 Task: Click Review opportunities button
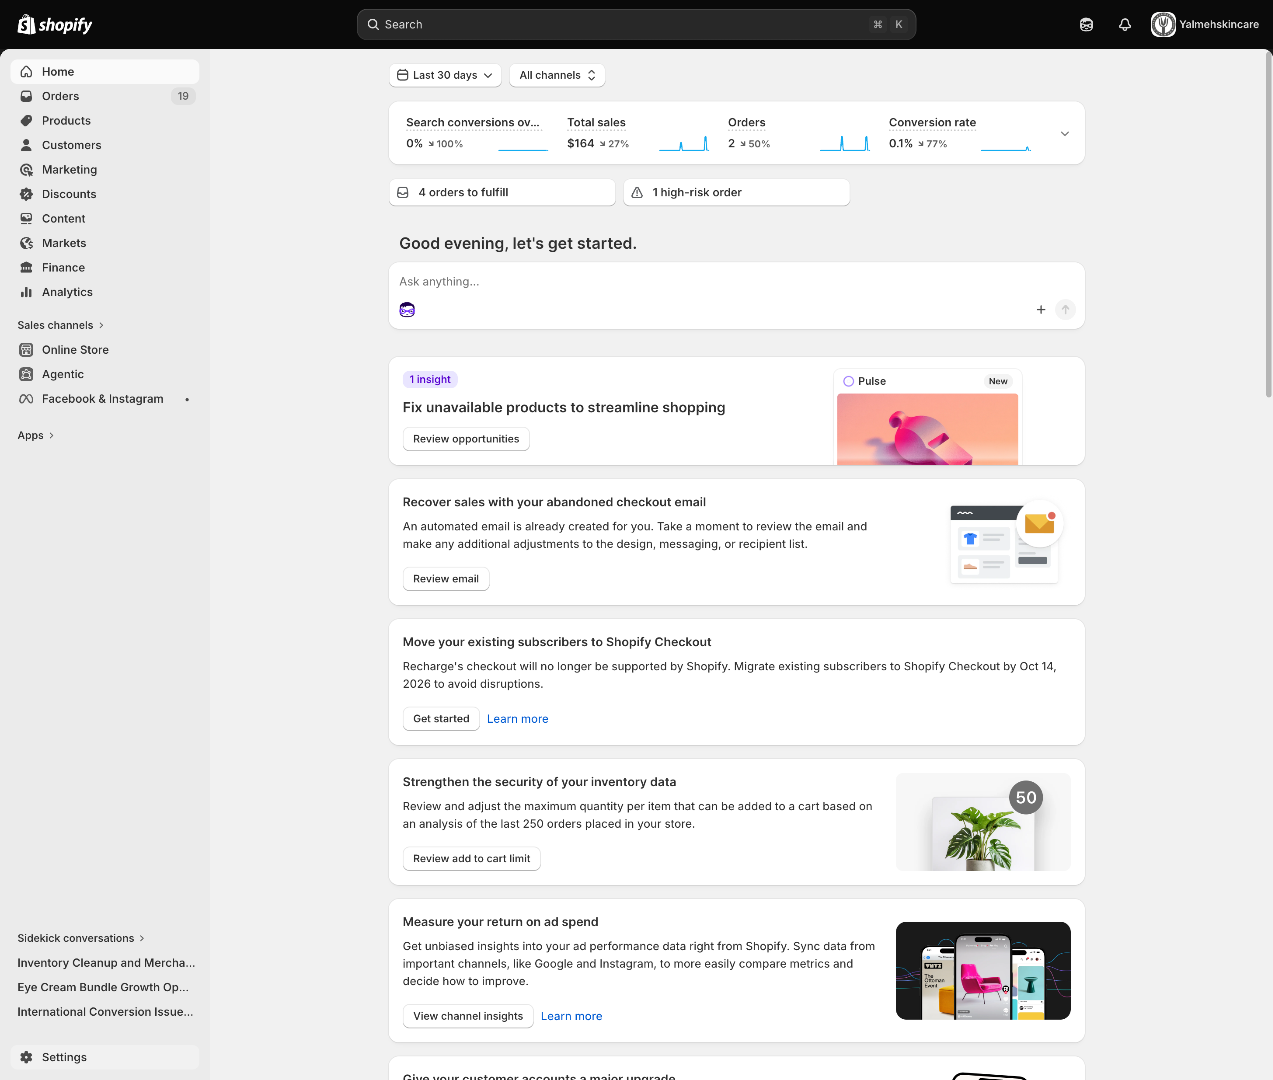tap(466, 439)
